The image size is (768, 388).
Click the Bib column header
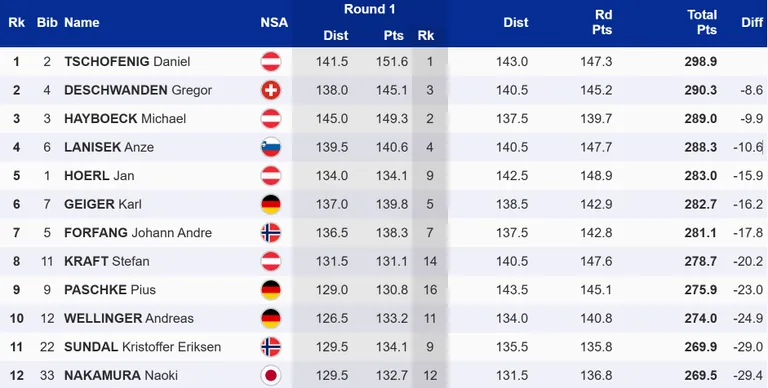(47, 23)
